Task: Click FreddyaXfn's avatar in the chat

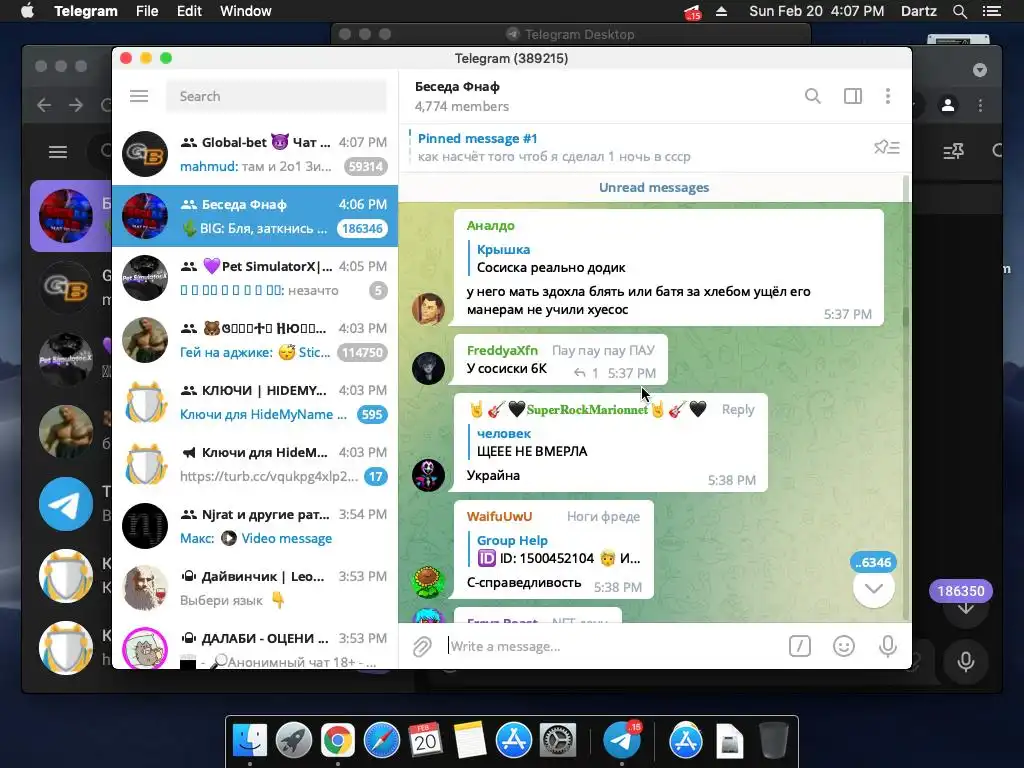Action: 428,368
